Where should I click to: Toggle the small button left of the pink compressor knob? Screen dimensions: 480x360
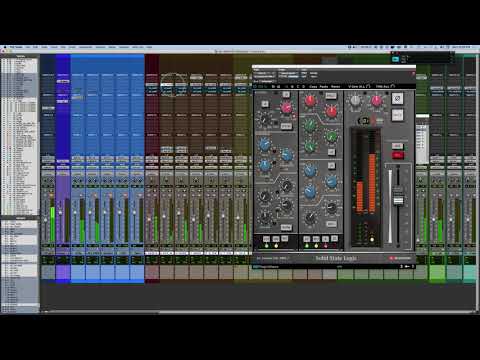click(x=265, y=104)
